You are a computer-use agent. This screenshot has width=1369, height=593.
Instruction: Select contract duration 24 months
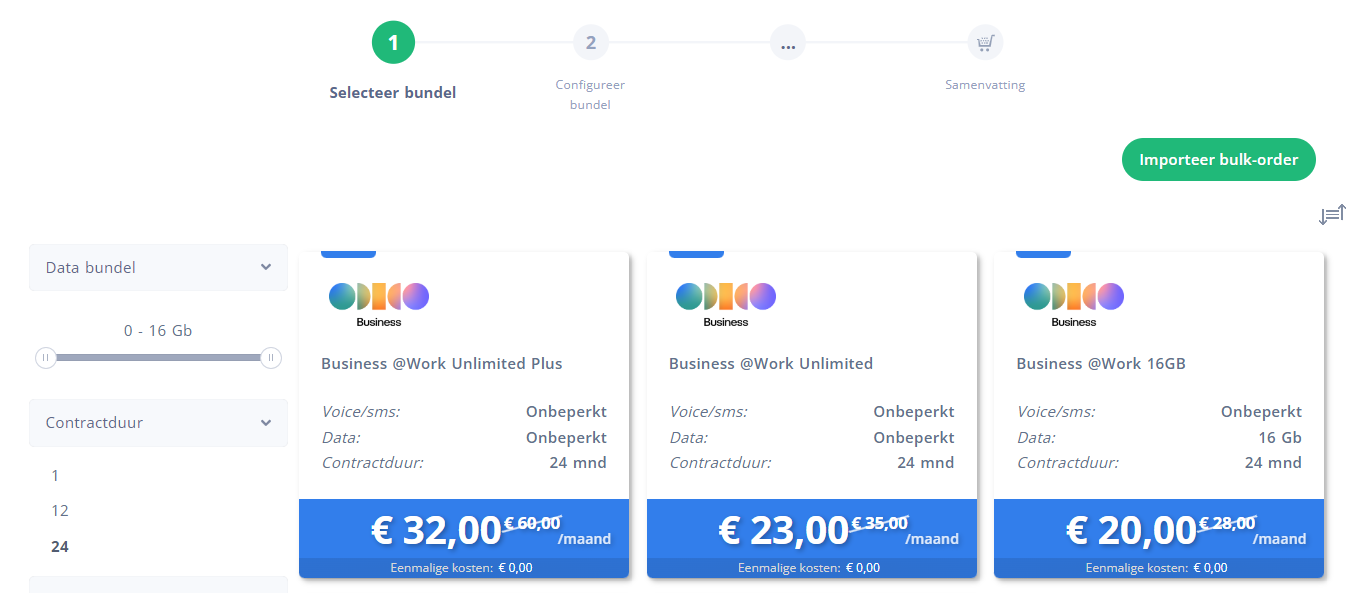pyautogui.click(x=60, y=546)
